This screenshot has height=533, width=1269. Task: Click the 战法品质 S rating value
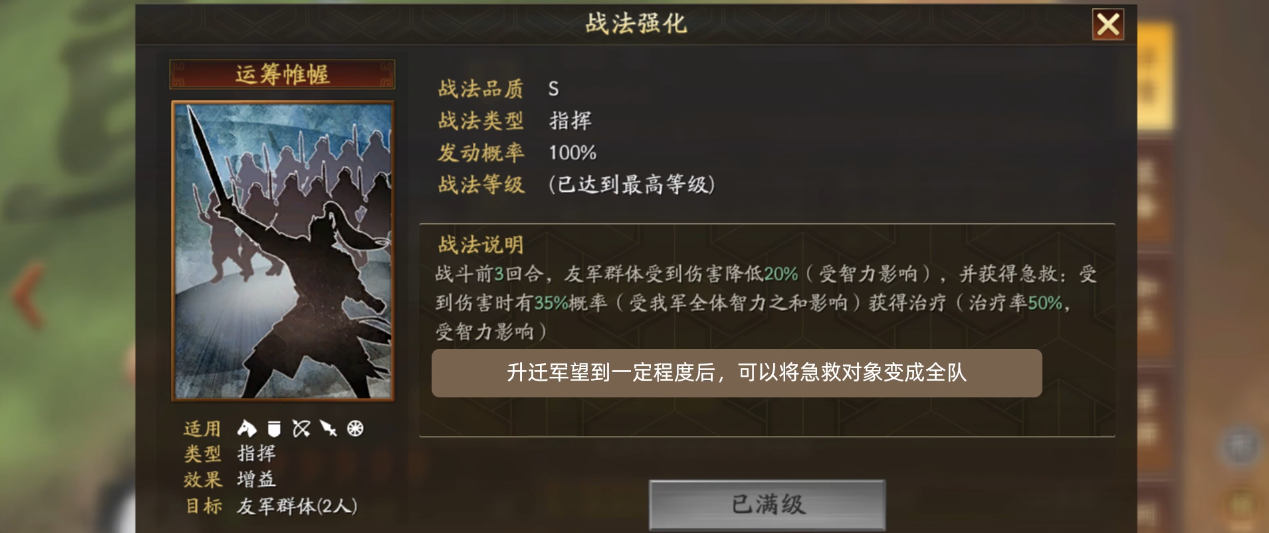click(x=553, y=89)
